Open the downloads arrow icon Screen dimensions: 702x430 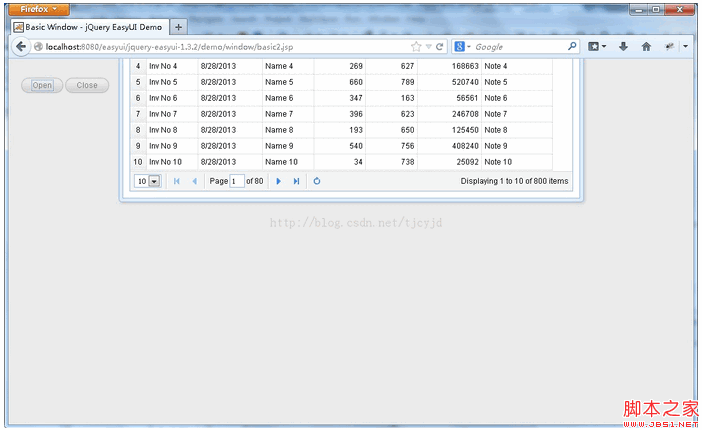pyautogui.click(x=623, y=47)
